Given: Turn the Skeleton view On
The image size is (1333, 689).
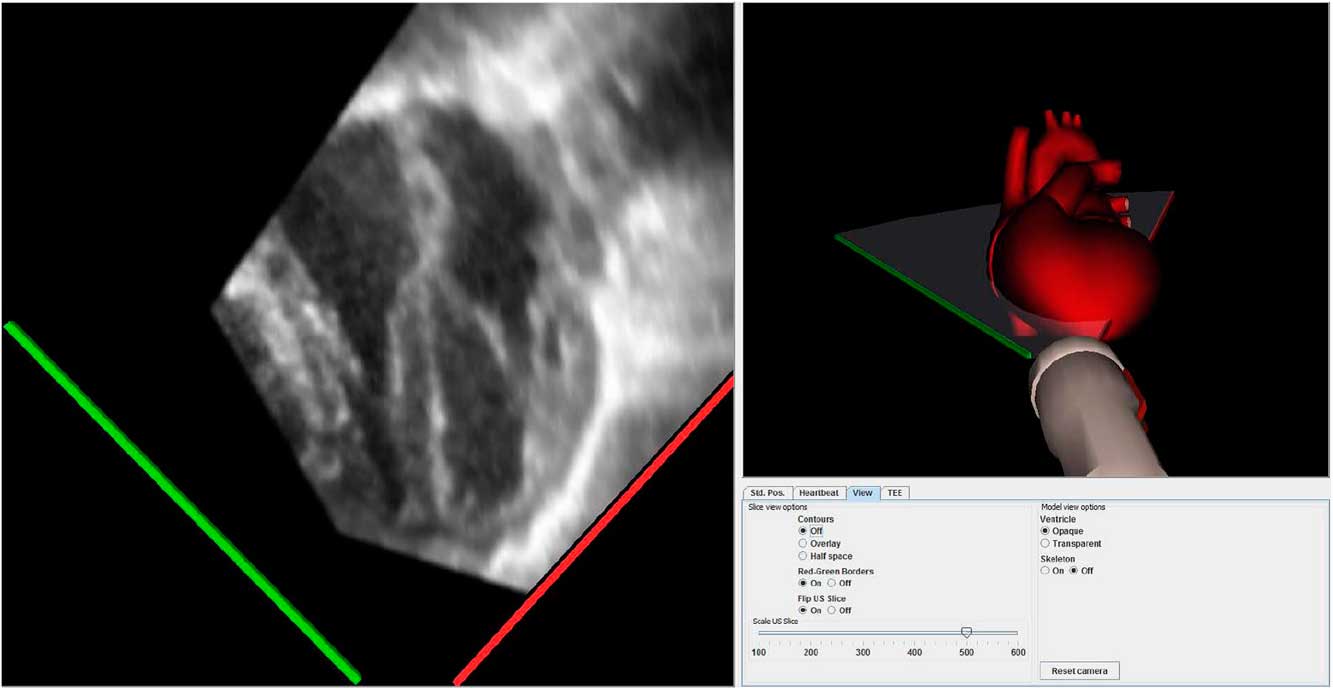Looking at the screenshot, I should click(x=1044, y=570).
